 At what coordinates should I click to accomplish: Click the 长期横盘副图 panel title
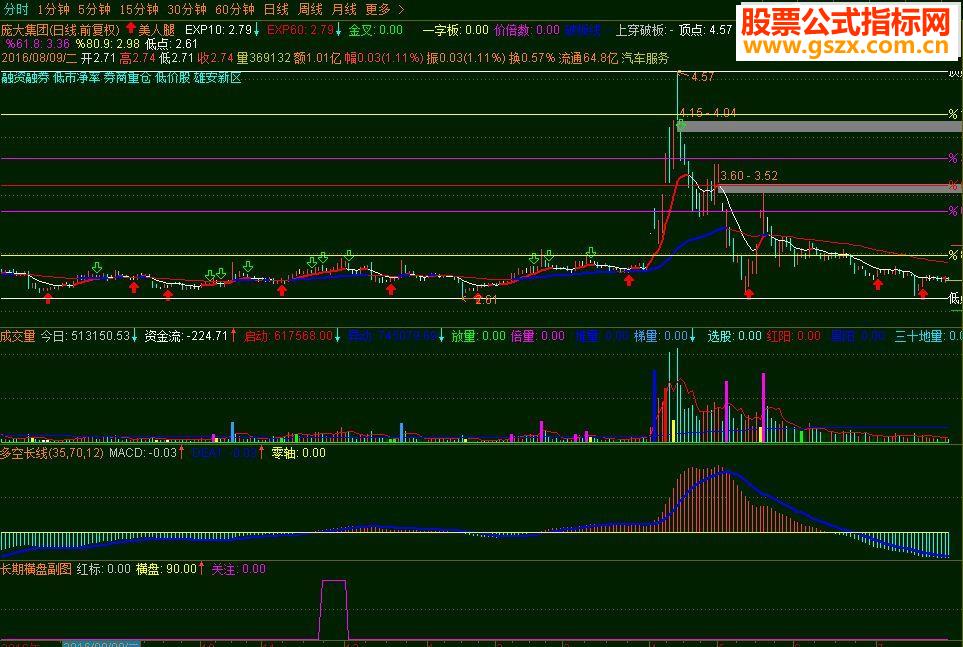point(36,569)
